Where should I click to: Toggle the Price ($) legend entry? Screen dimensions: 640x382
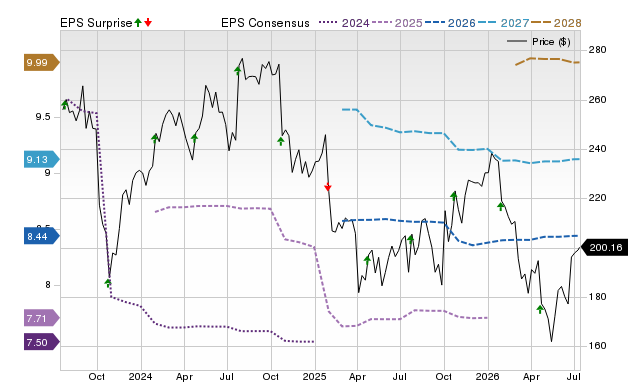(x=539, y=42)
